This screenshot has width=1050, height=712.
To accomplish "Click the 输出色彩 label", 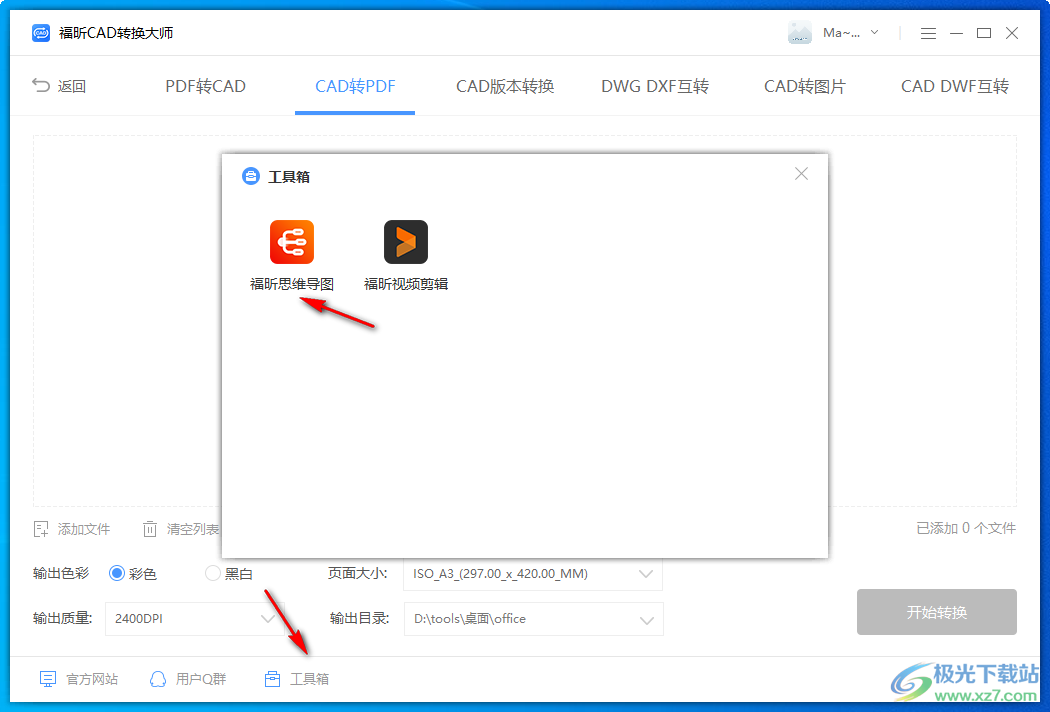I will (x=61, y=573).
